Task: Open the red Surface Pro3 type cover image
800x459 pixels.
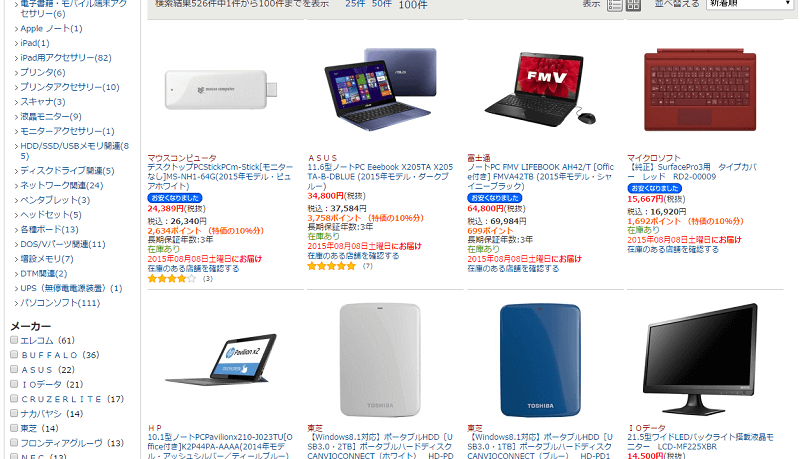Action: point(700,90)
